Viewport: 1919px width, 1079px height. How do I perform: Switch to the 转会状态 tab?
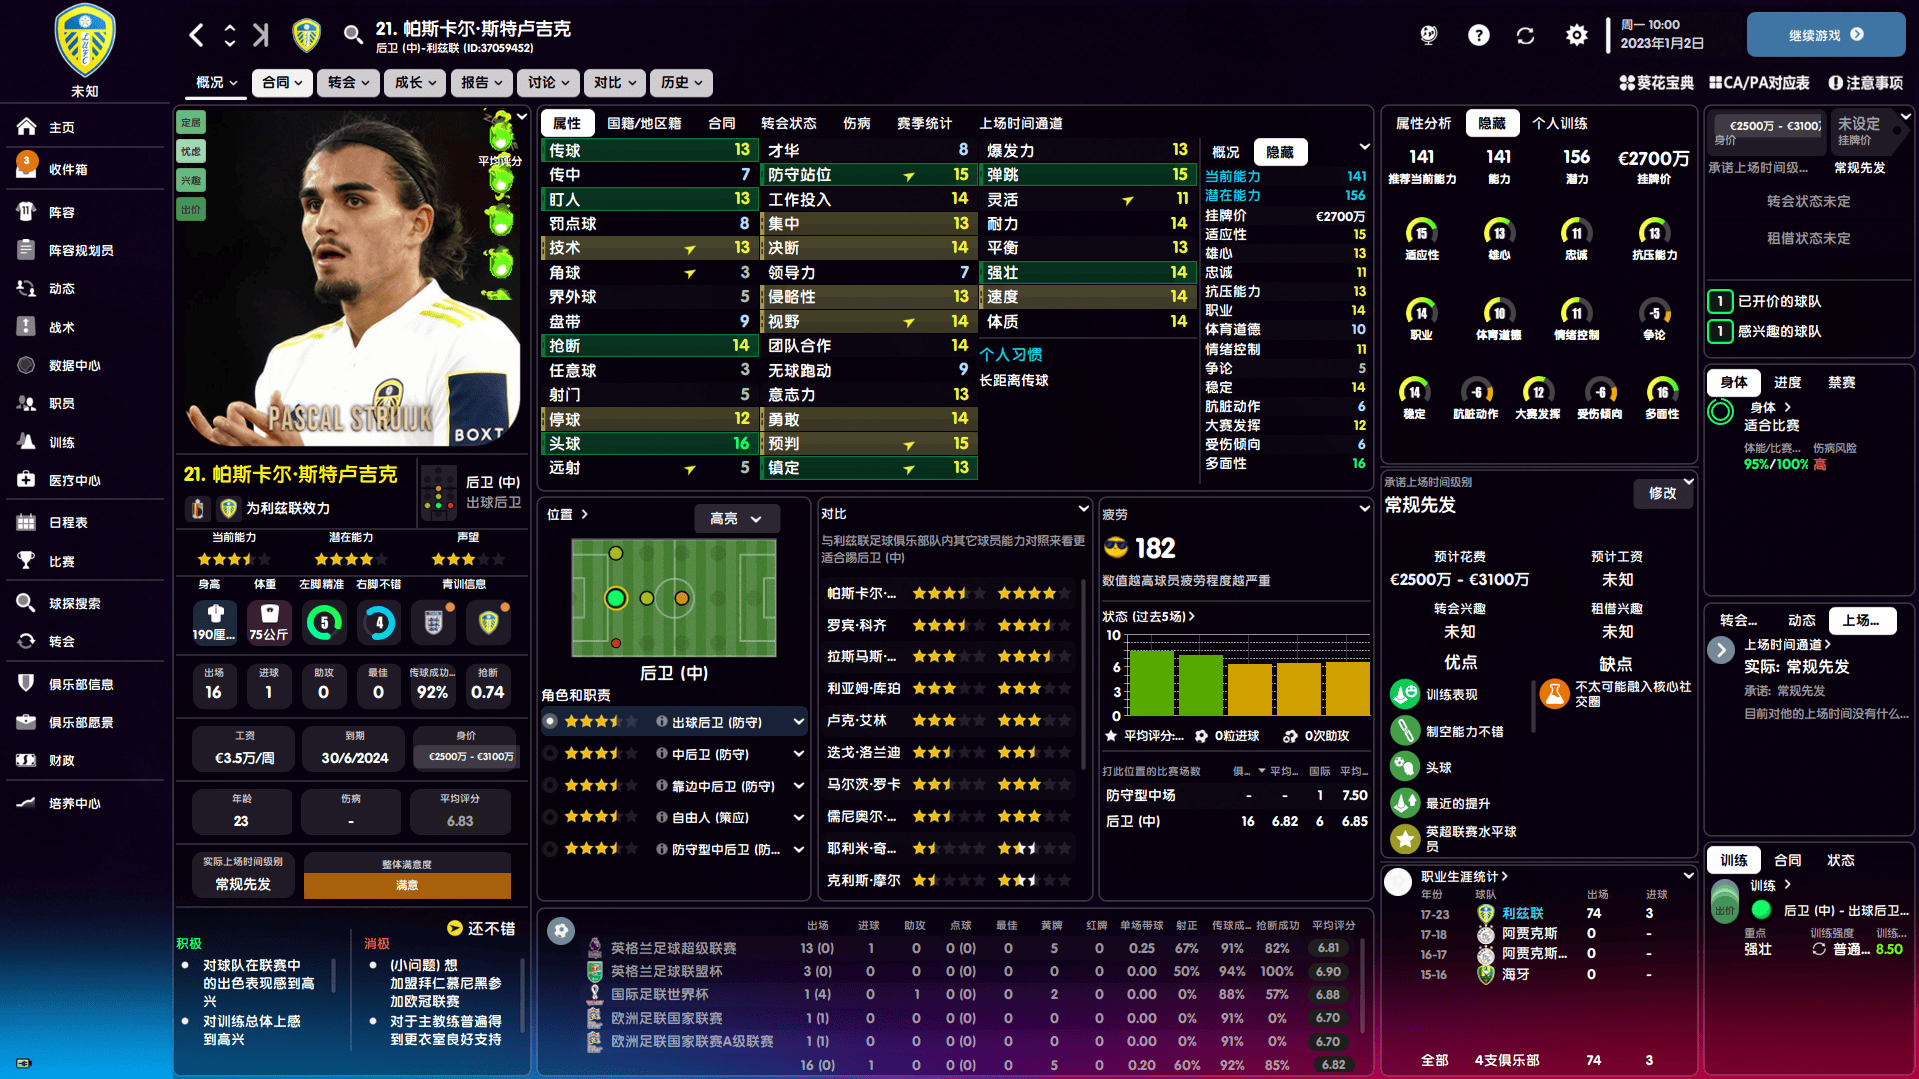[789, 123]
